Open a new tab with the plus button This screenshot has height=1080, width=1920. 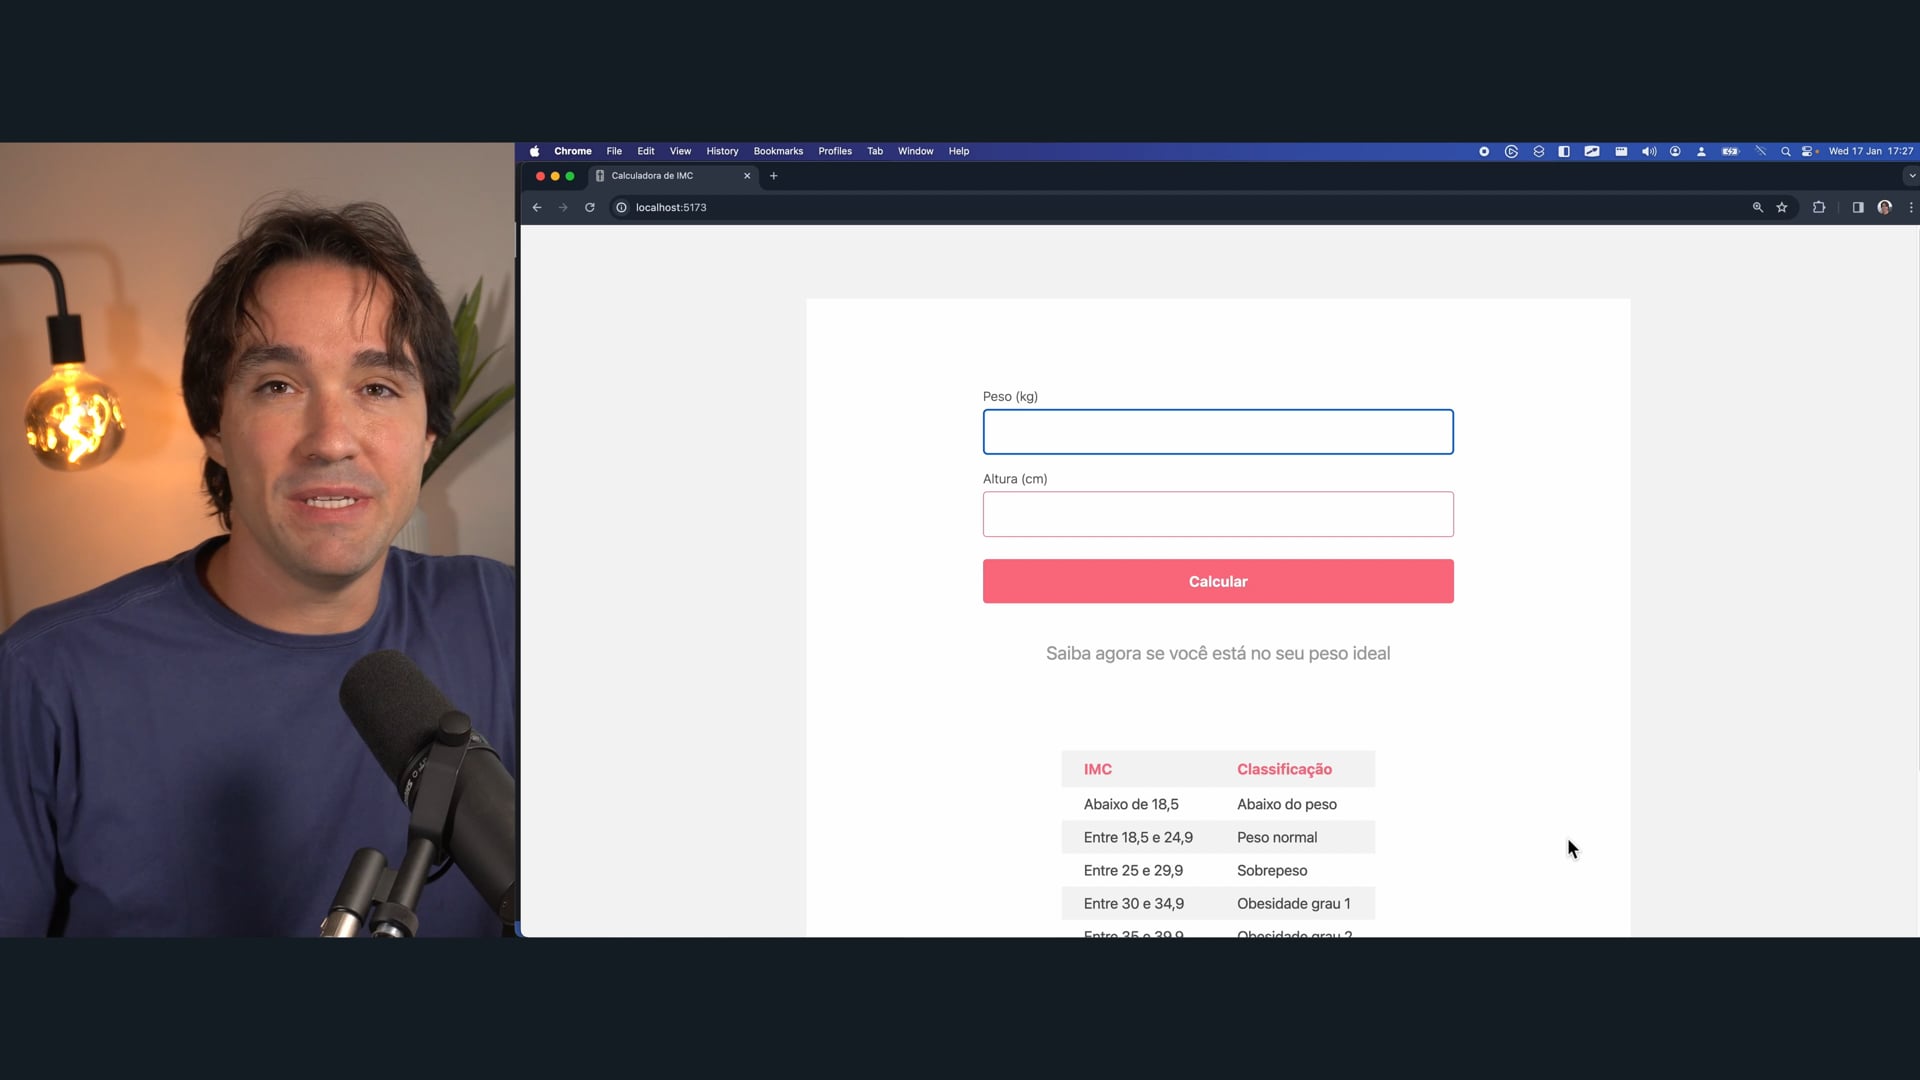pos(774,176)
